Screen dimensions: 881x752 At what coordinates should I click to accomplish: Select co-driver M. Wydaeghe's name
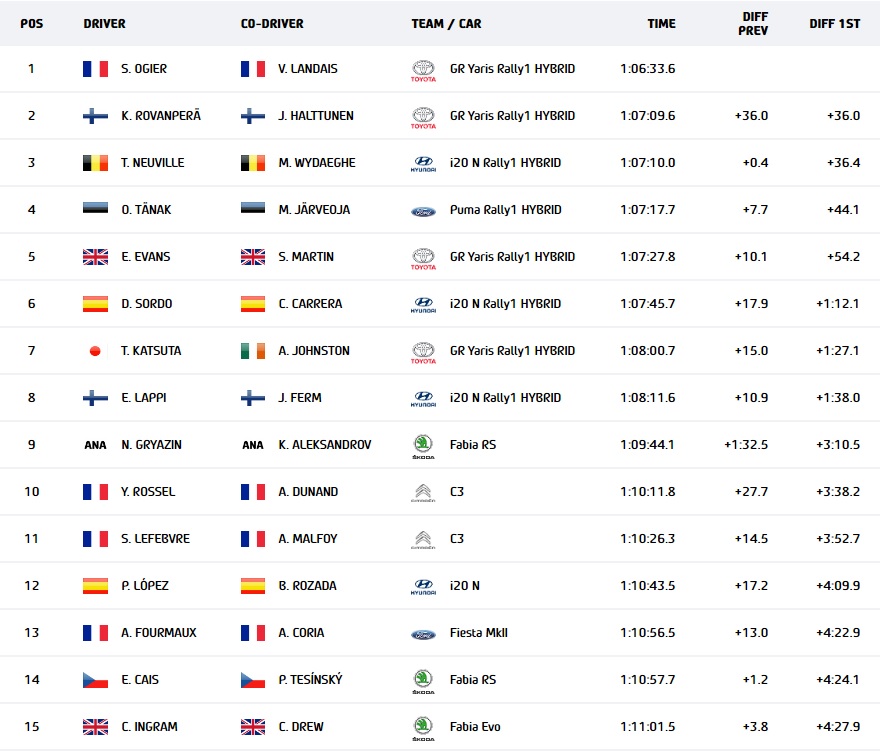click(317, 163)
